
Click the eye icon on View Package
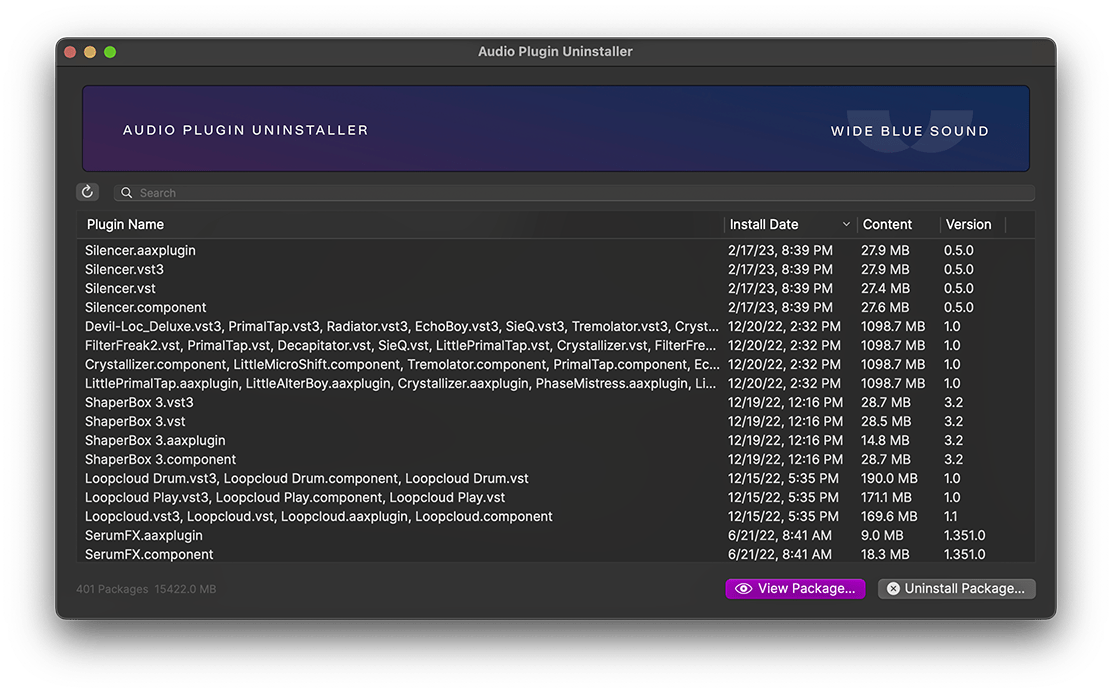(x=743, y=589)
